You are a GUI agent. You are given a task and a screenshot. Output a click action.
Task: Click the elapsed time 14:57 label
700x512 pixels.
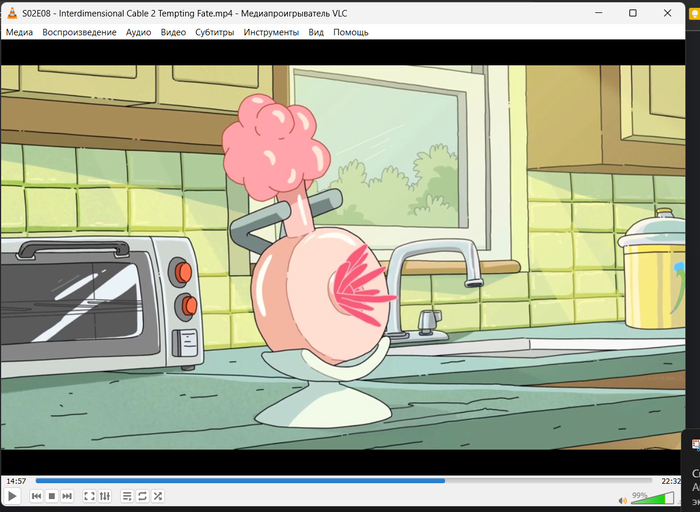[16, 481]
